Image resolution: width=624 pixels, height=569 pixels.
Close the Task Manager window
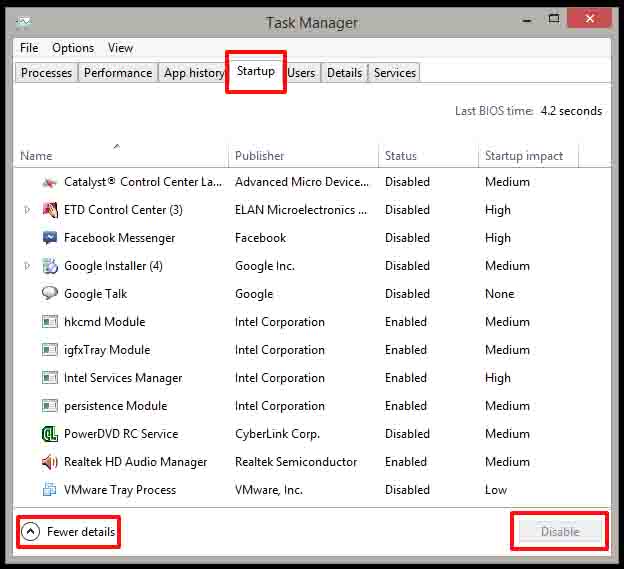tap(588, 19)
